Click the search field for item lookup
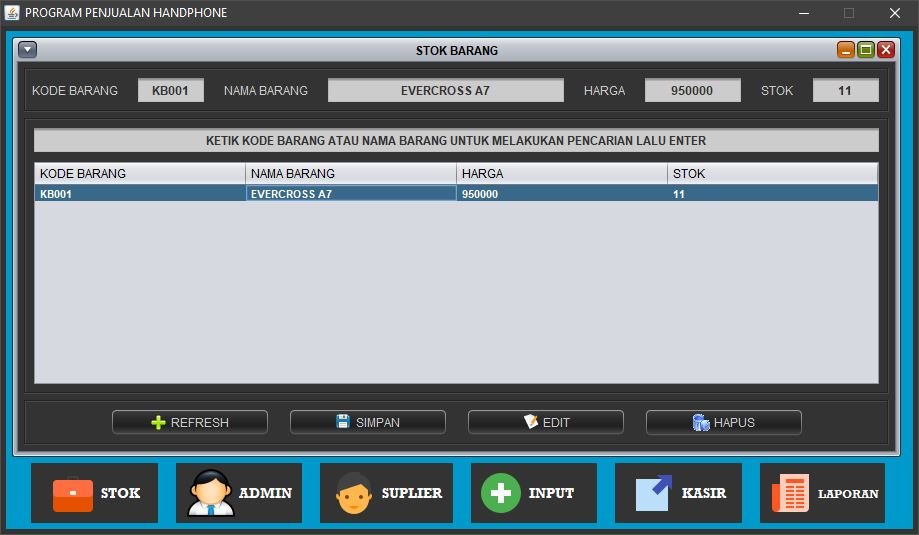The width and height of the screenshot is (919, 535). pyautogui.click(x=456, y=141)
